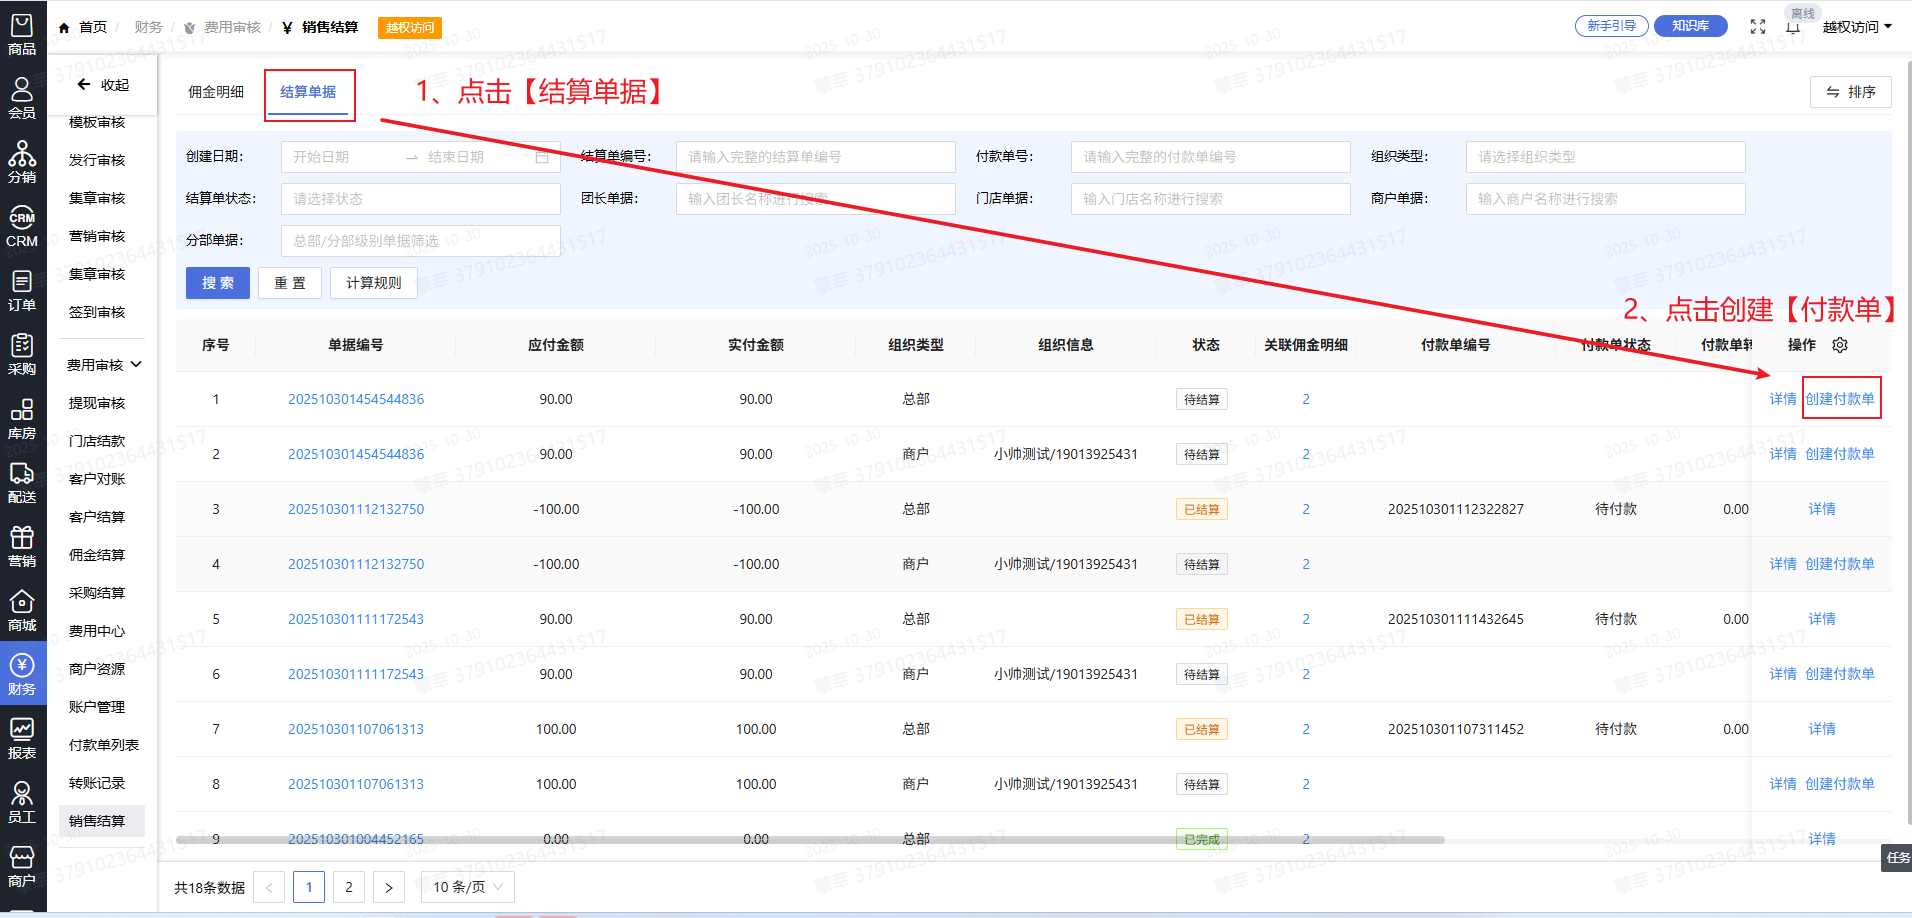Go to page 2 of results

349,887
